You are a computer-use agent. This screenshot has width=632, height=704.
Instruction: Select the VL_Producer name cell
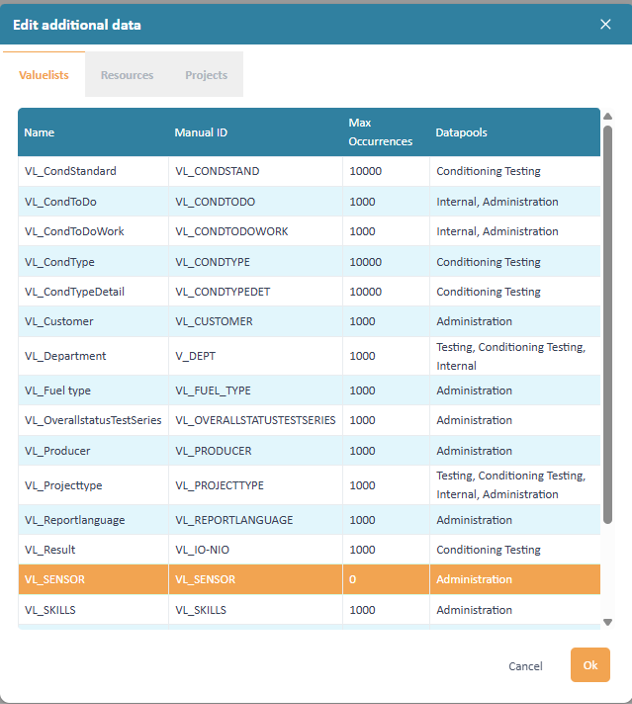point(93,451)
